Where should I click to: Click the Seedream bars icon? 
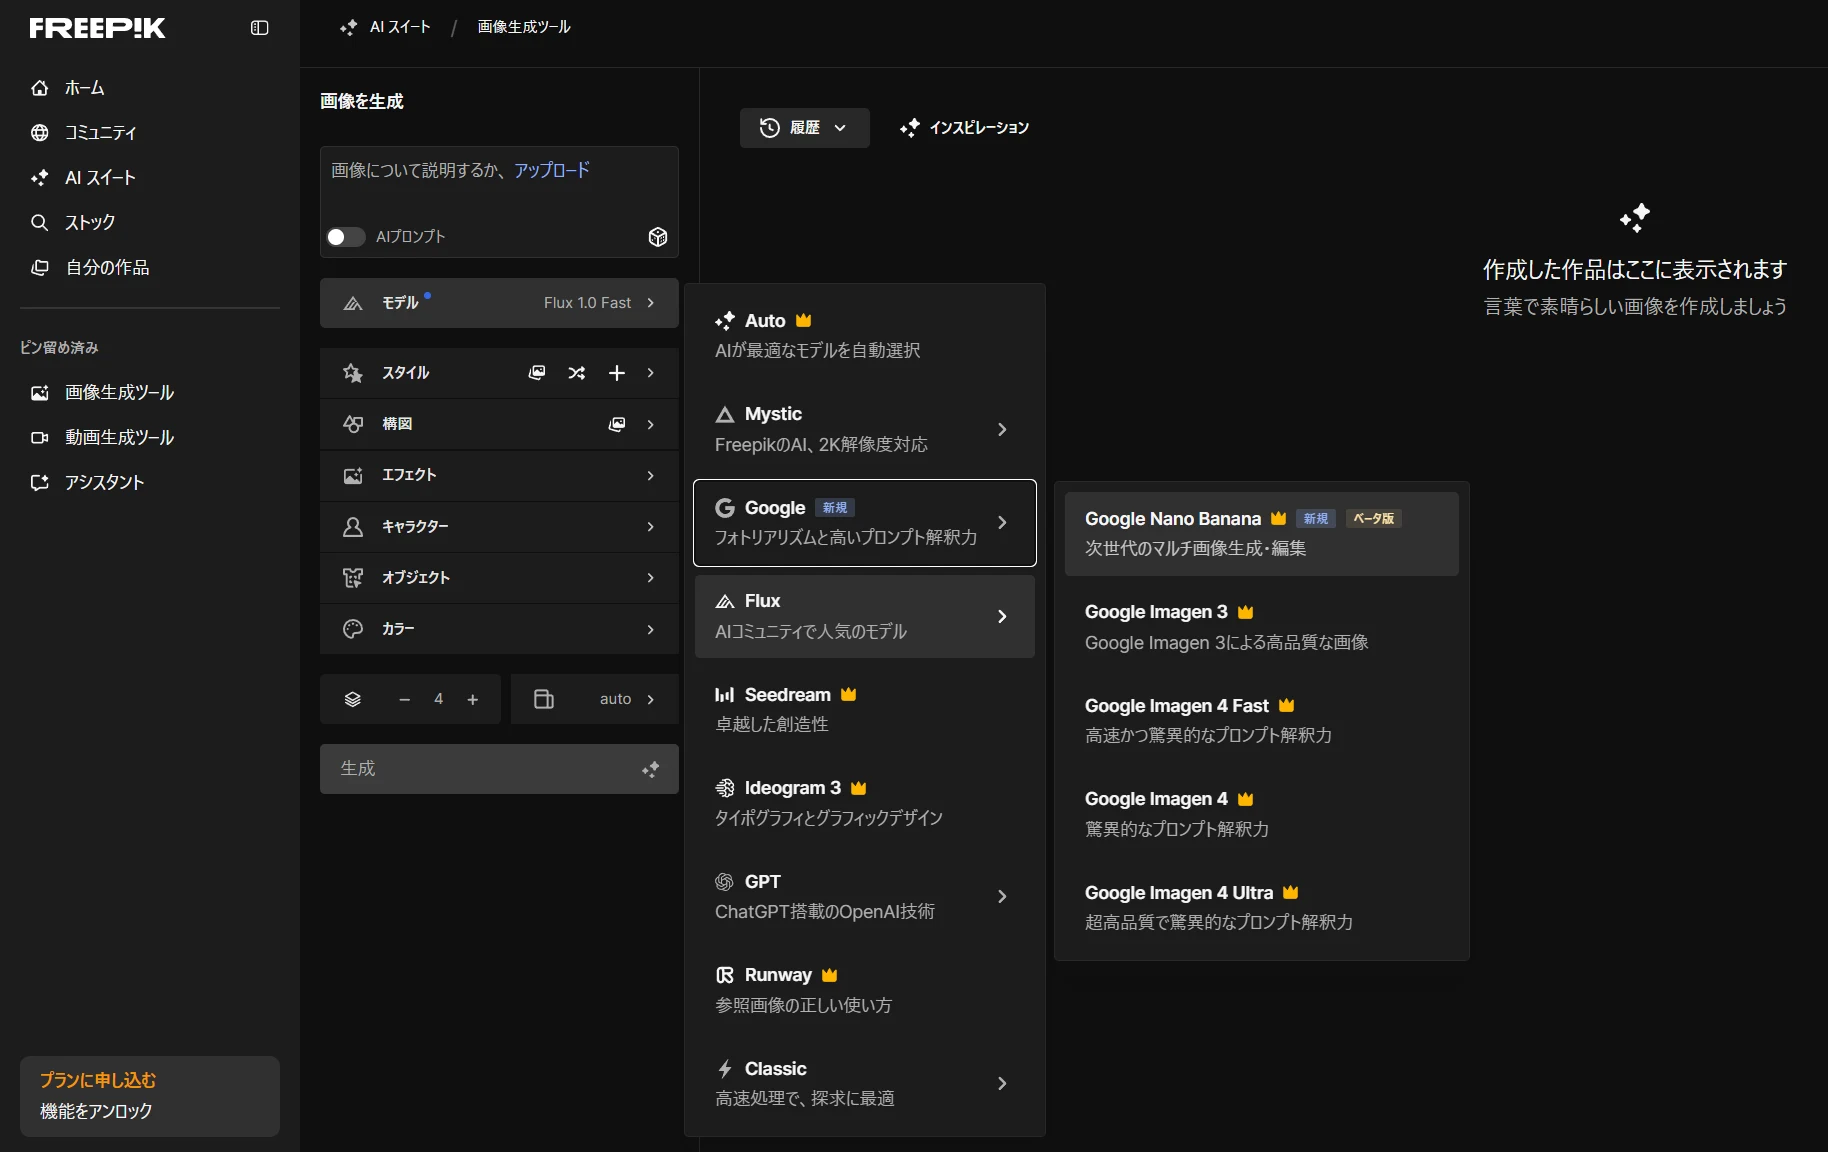point(725,695)
